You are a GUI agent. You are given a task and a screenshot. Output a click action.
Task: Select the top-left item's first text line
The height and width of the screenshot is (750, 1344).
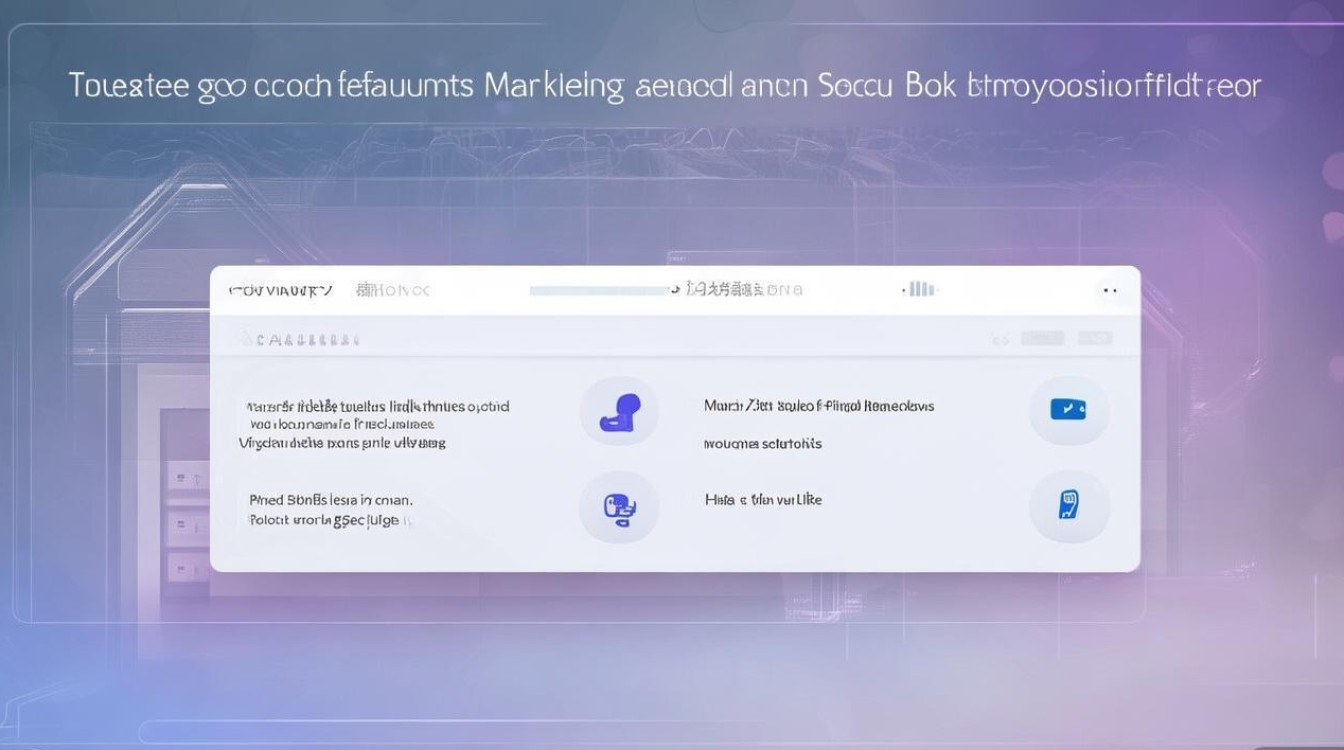378,407
